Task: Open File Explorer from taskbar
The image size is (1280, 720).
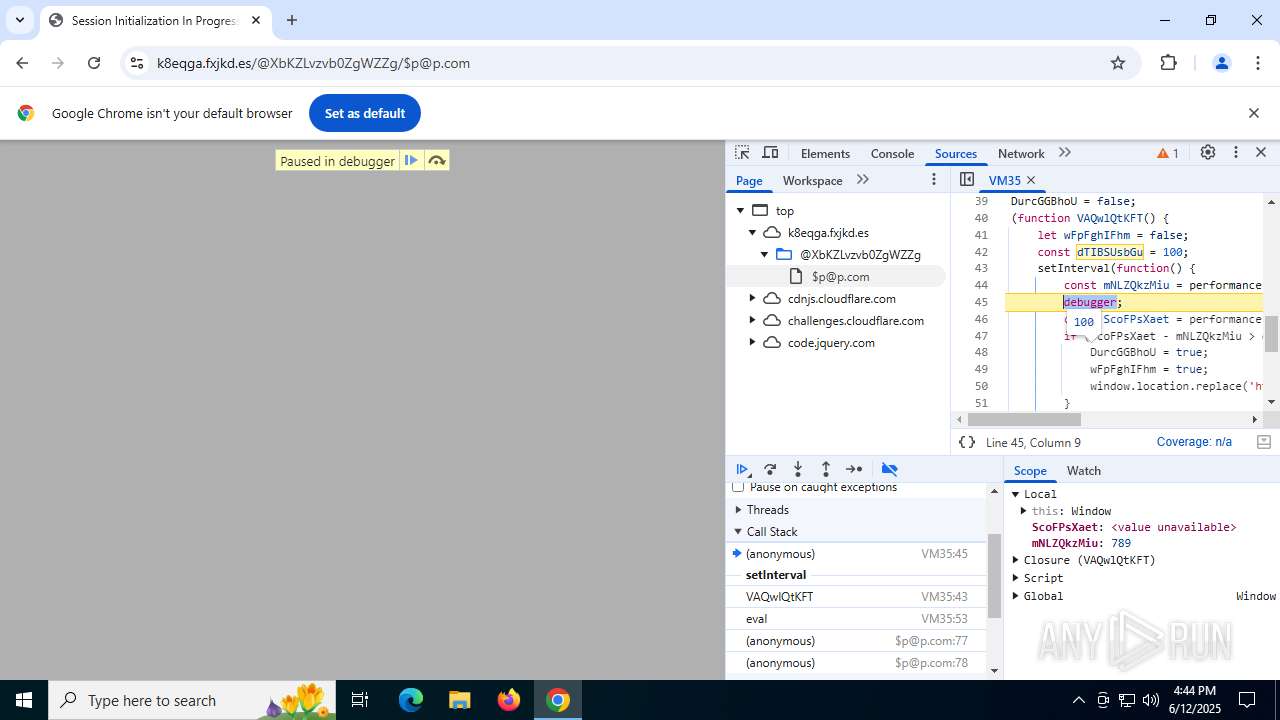Action: point(459,700)
